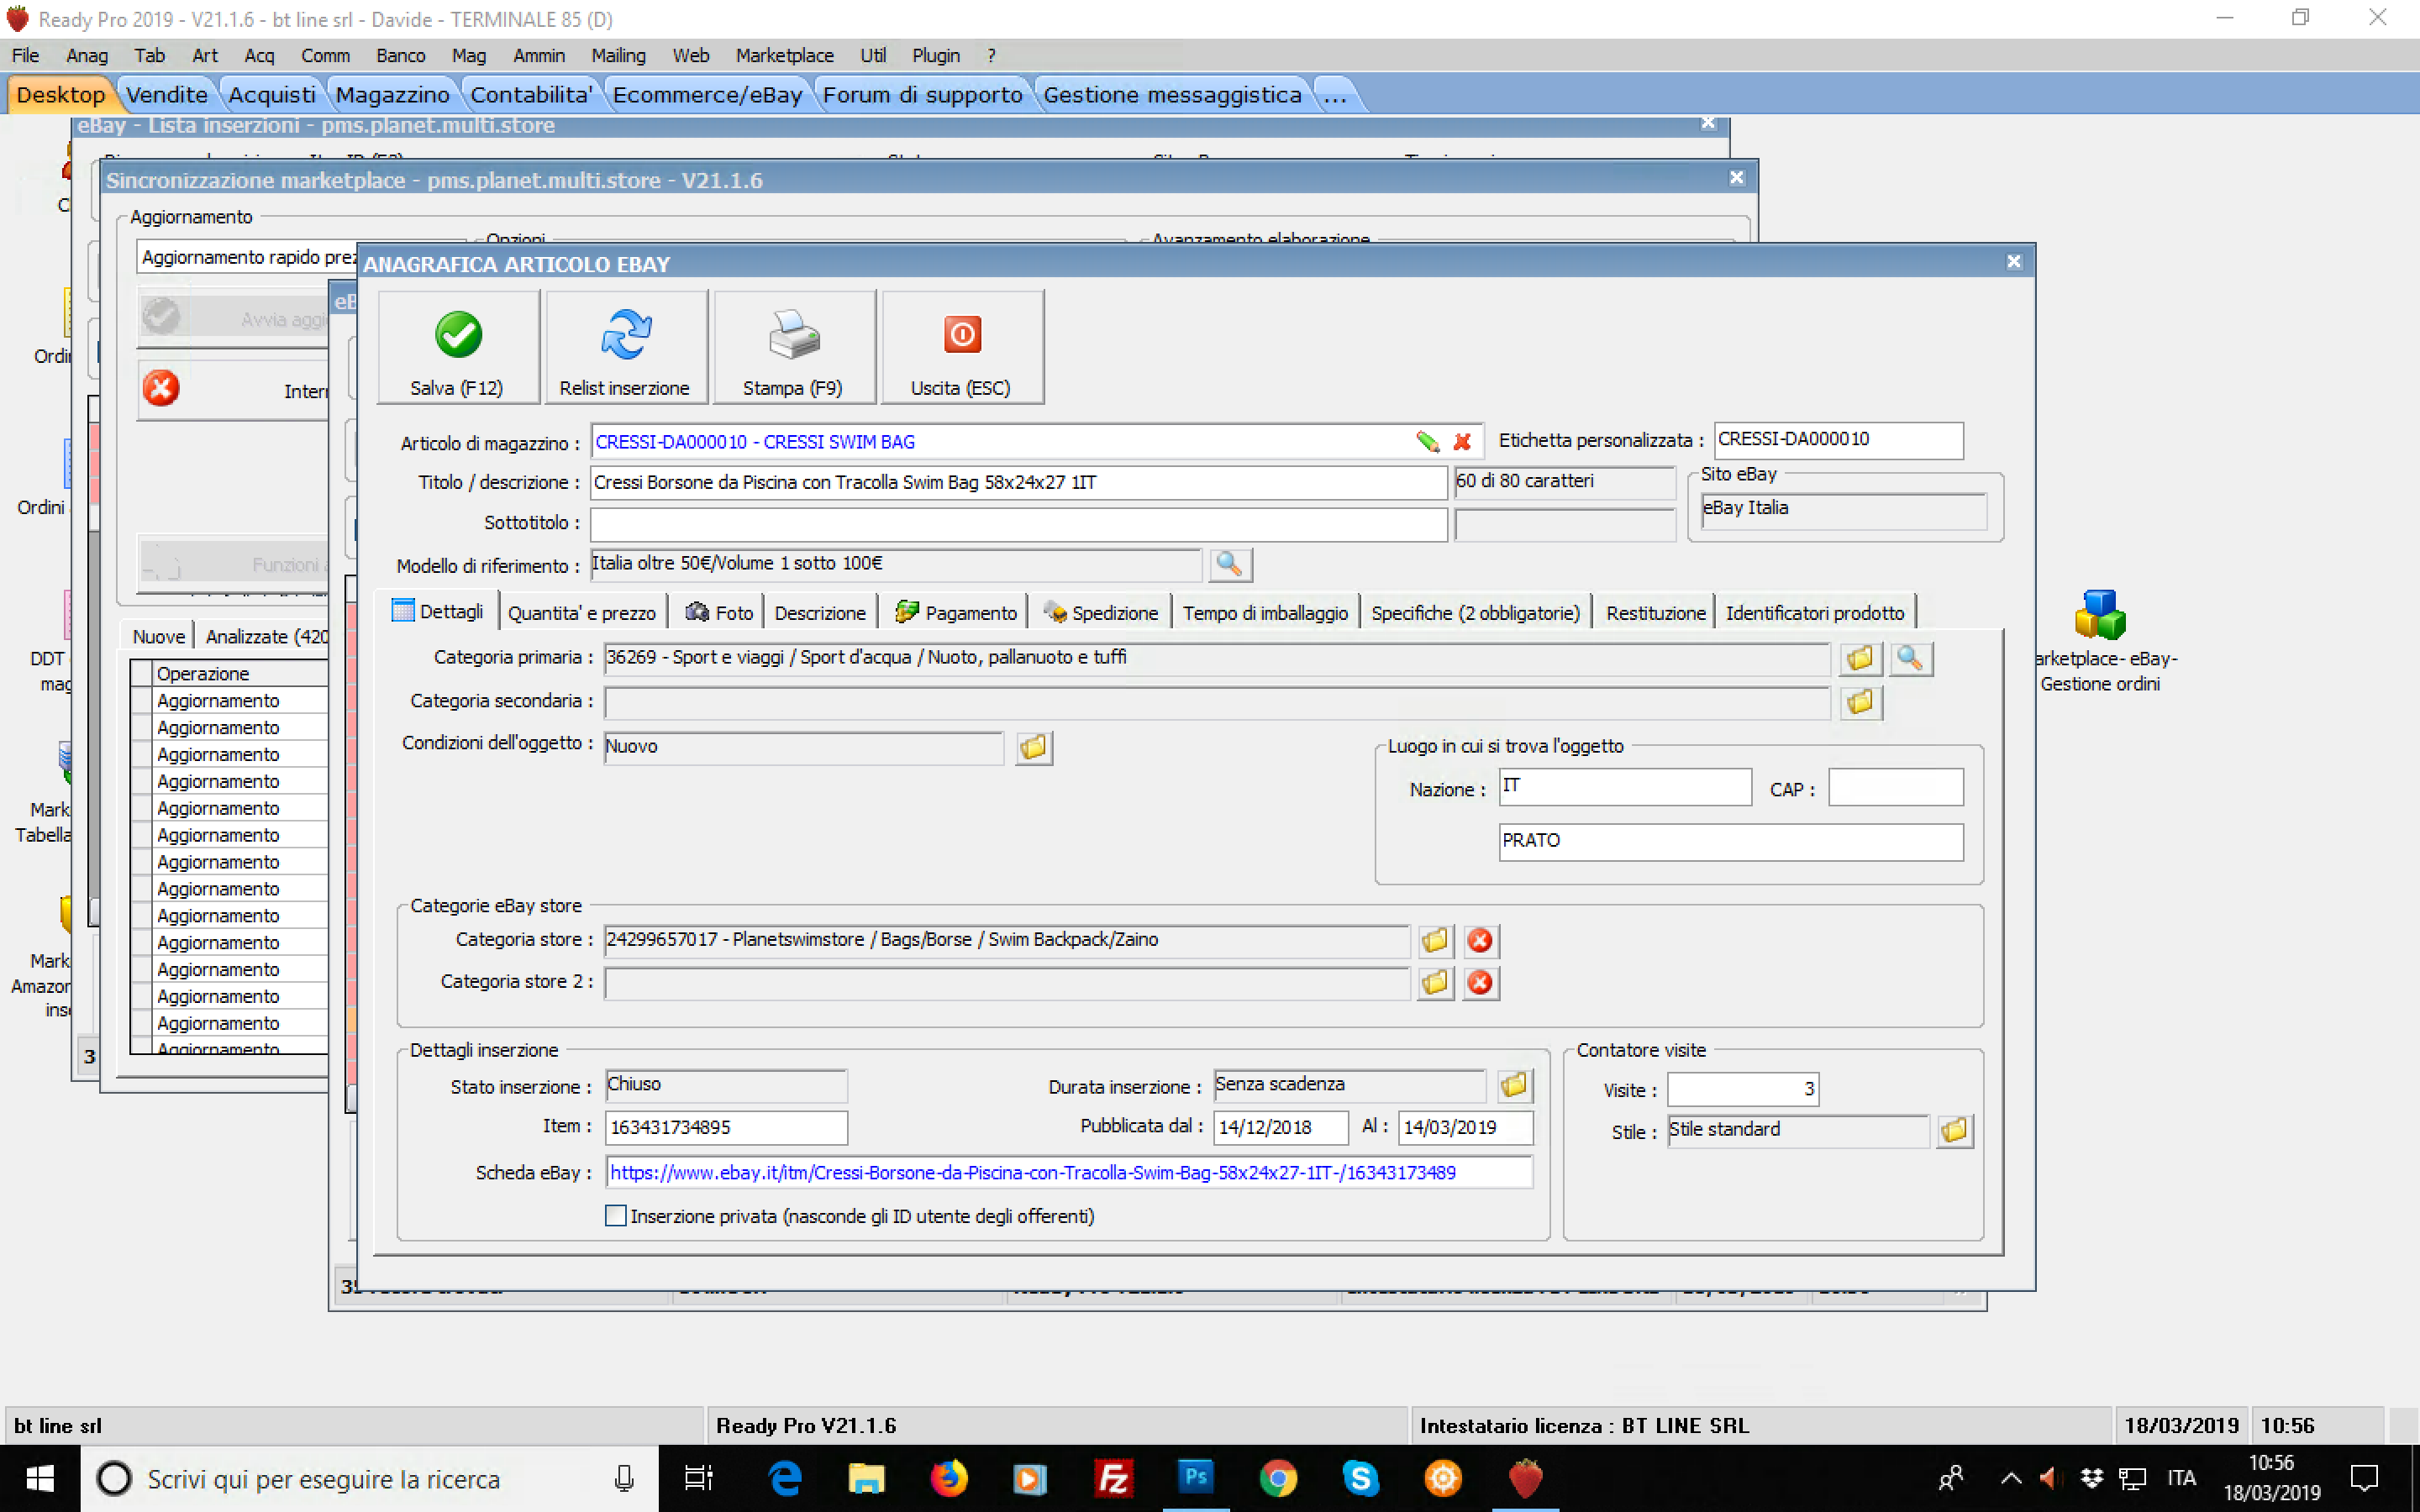Enable the Inserzione privata checkbox
The image size is (2420, 1512).
(x=616, y=1216)
